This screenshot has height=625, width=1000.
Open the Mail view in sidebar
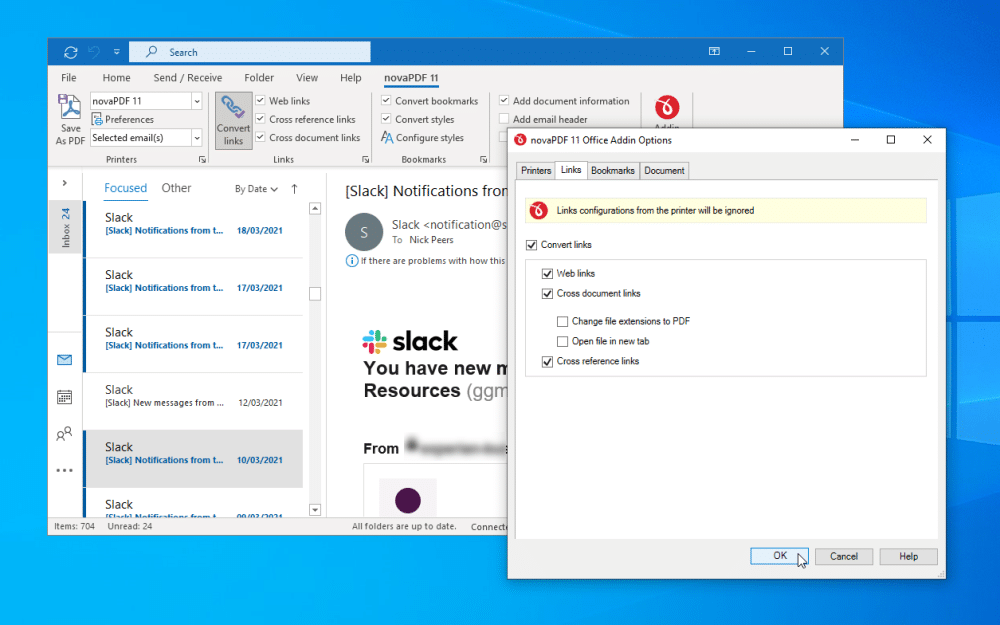coord(64,360)
